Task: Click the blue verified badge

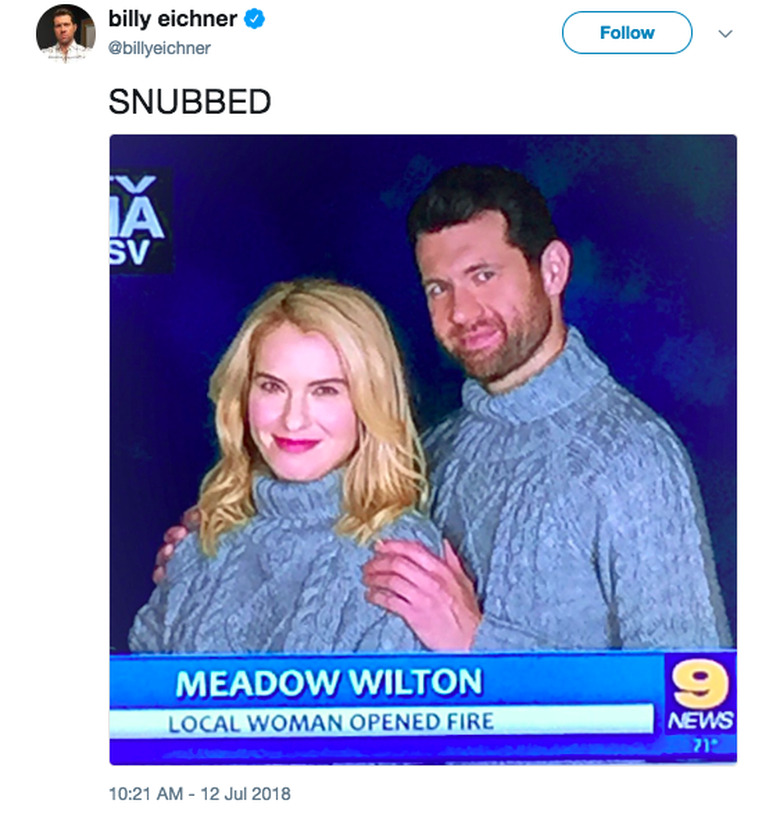Action: [x=255, y=19]
